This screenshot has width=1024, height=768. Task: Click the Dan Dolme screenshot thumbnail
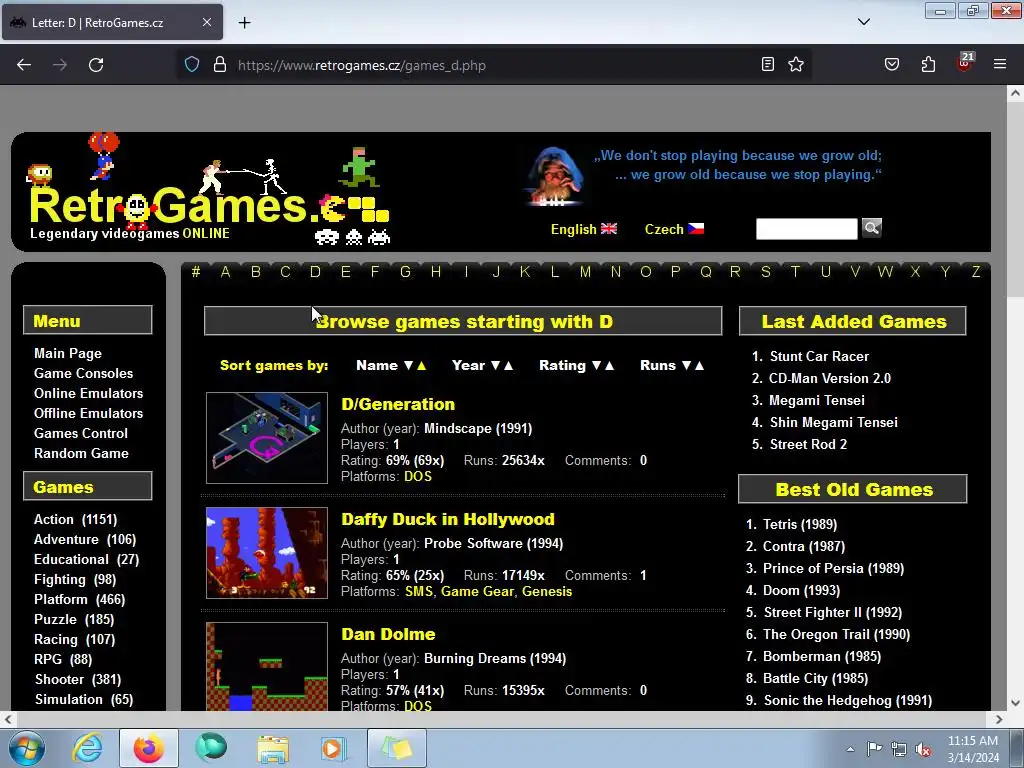[267, 666]
